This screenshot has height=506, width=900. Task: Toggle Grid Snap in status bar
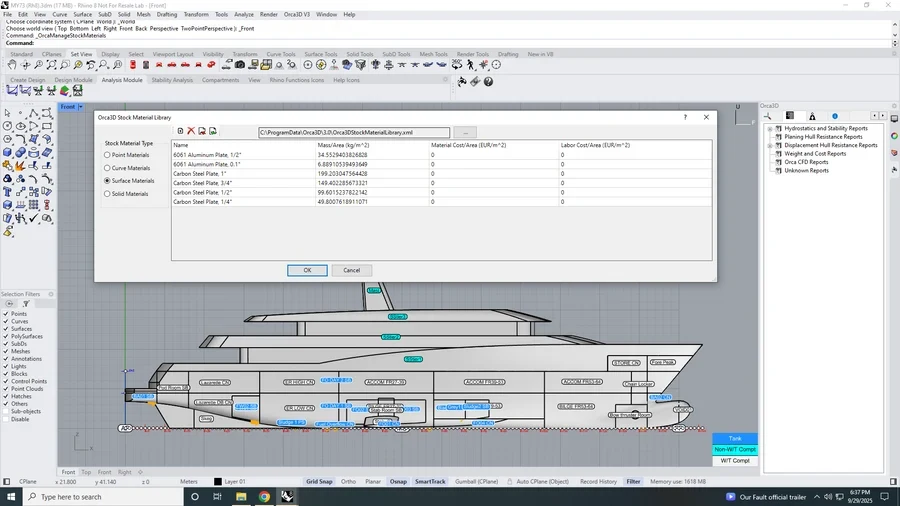coord(319,482)
